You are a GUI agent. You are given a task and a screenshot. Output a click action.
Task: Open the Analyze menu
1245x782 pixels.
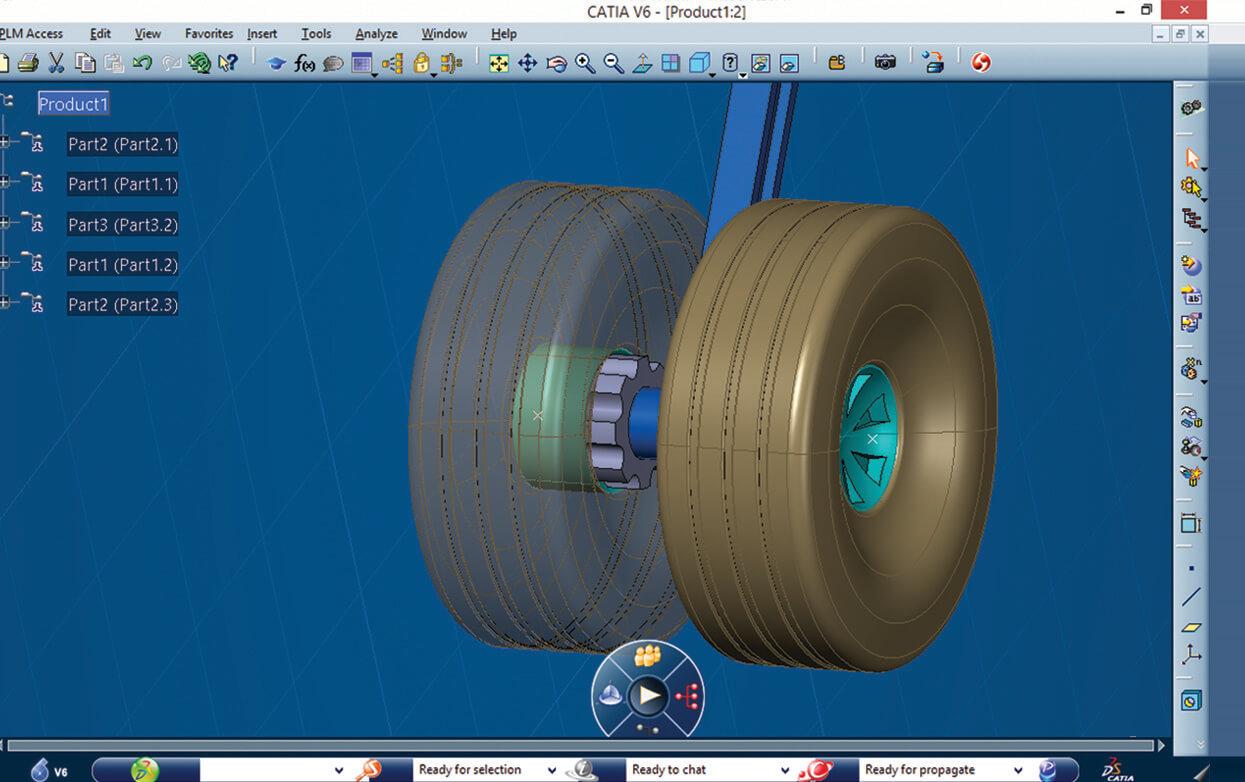(x=376, y=34)
